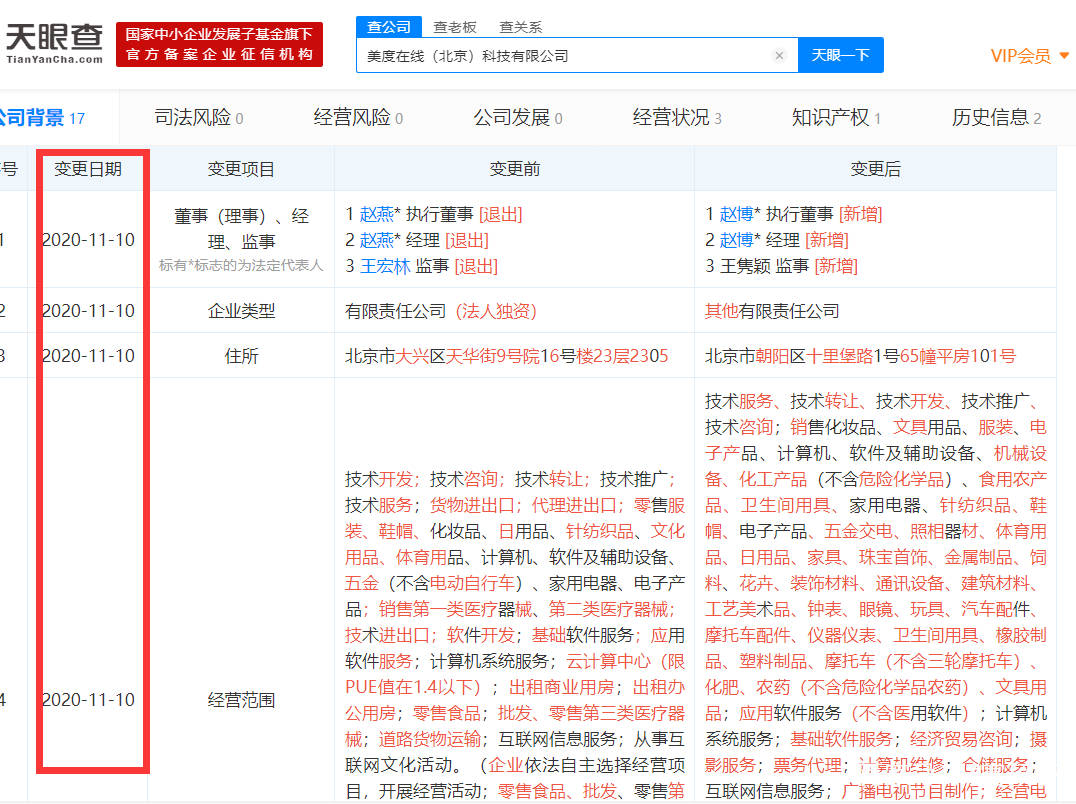The image size is (1076, 804).
Task: Click the 标有*标志的为法定代表人 note
Action: click(241, 265)
